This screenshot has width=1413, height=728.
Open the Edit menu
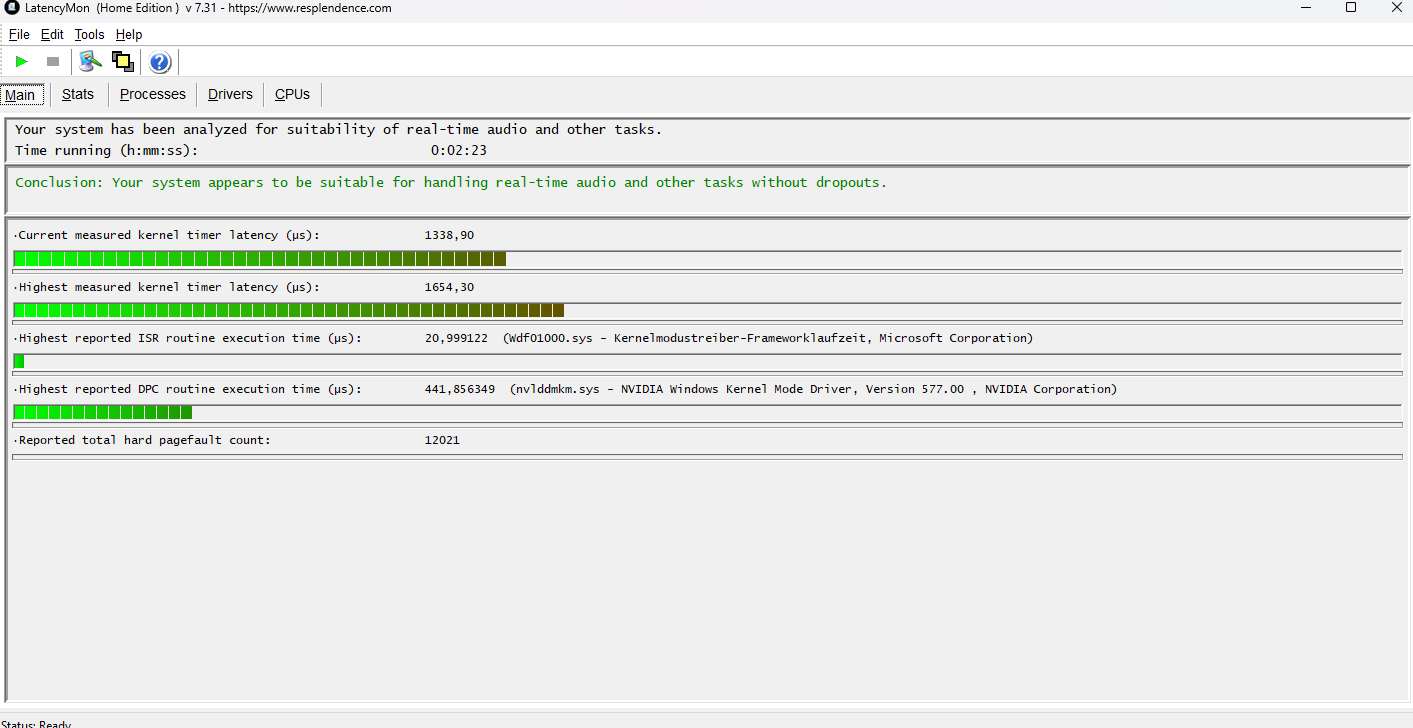click(x=51, y=33)
